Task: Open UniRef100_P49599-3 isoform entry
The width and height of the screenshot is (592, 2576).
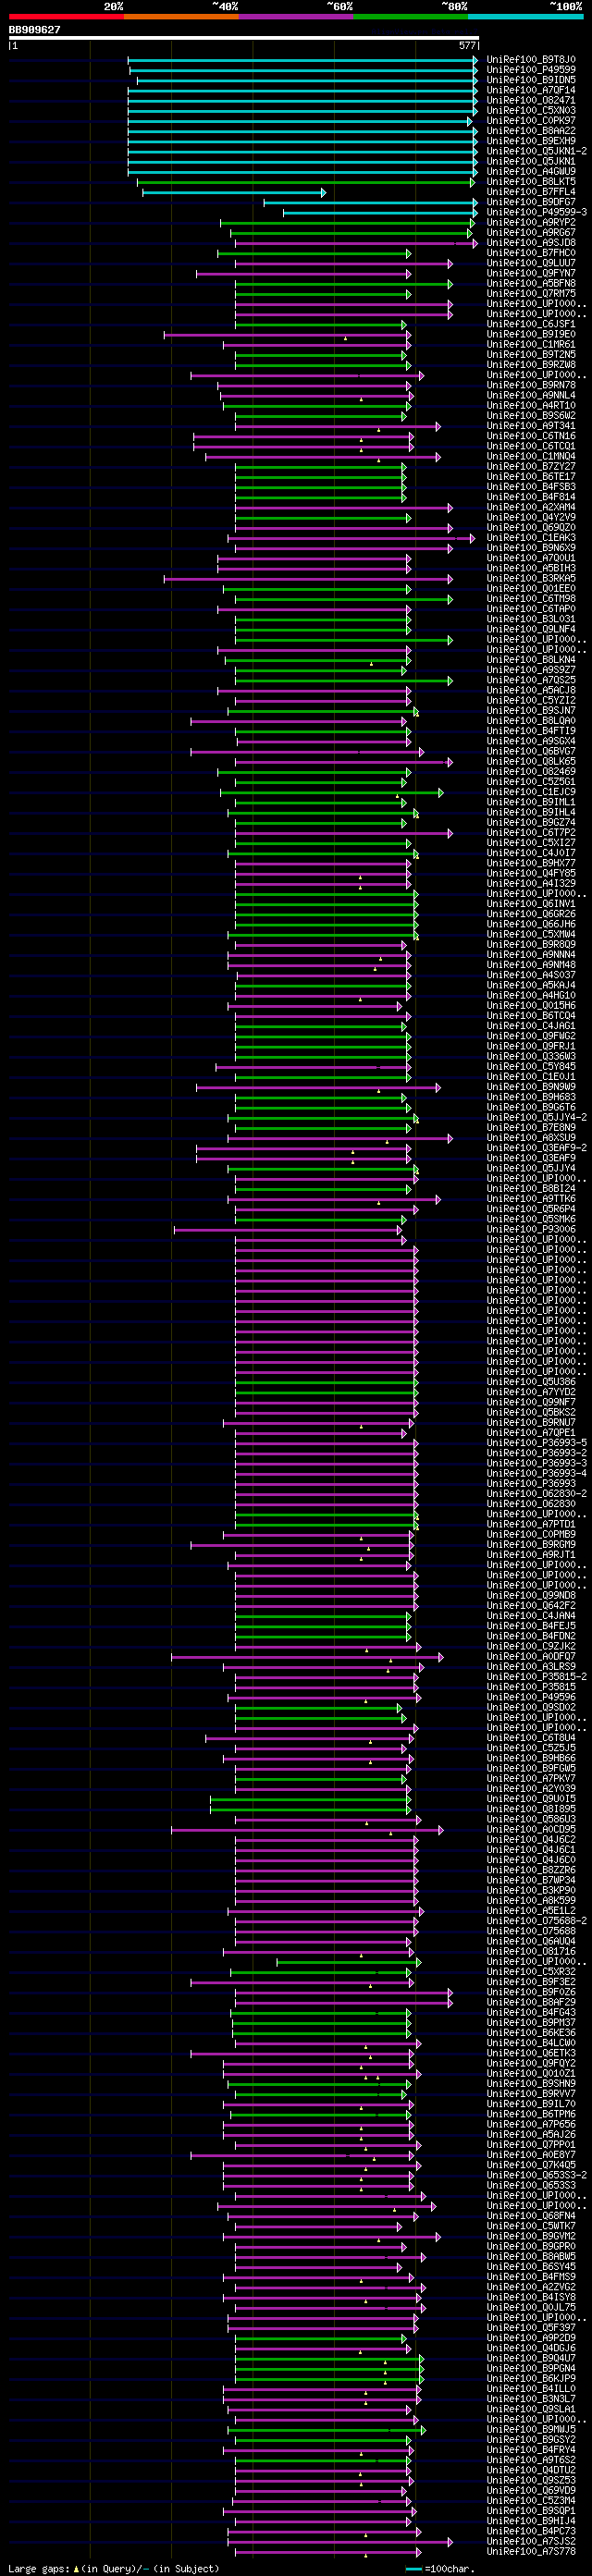Action: (537, 212)
